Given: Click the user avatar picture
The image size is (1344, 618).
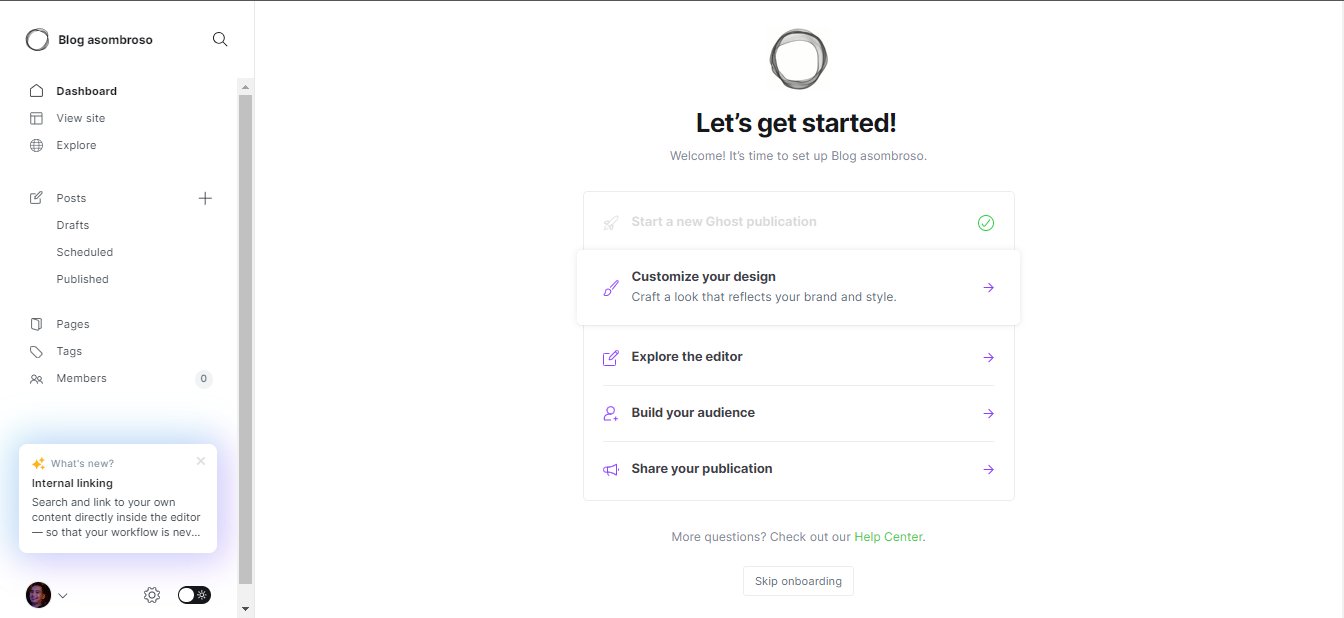Looking at the screenshot, I should click(38, 595).
